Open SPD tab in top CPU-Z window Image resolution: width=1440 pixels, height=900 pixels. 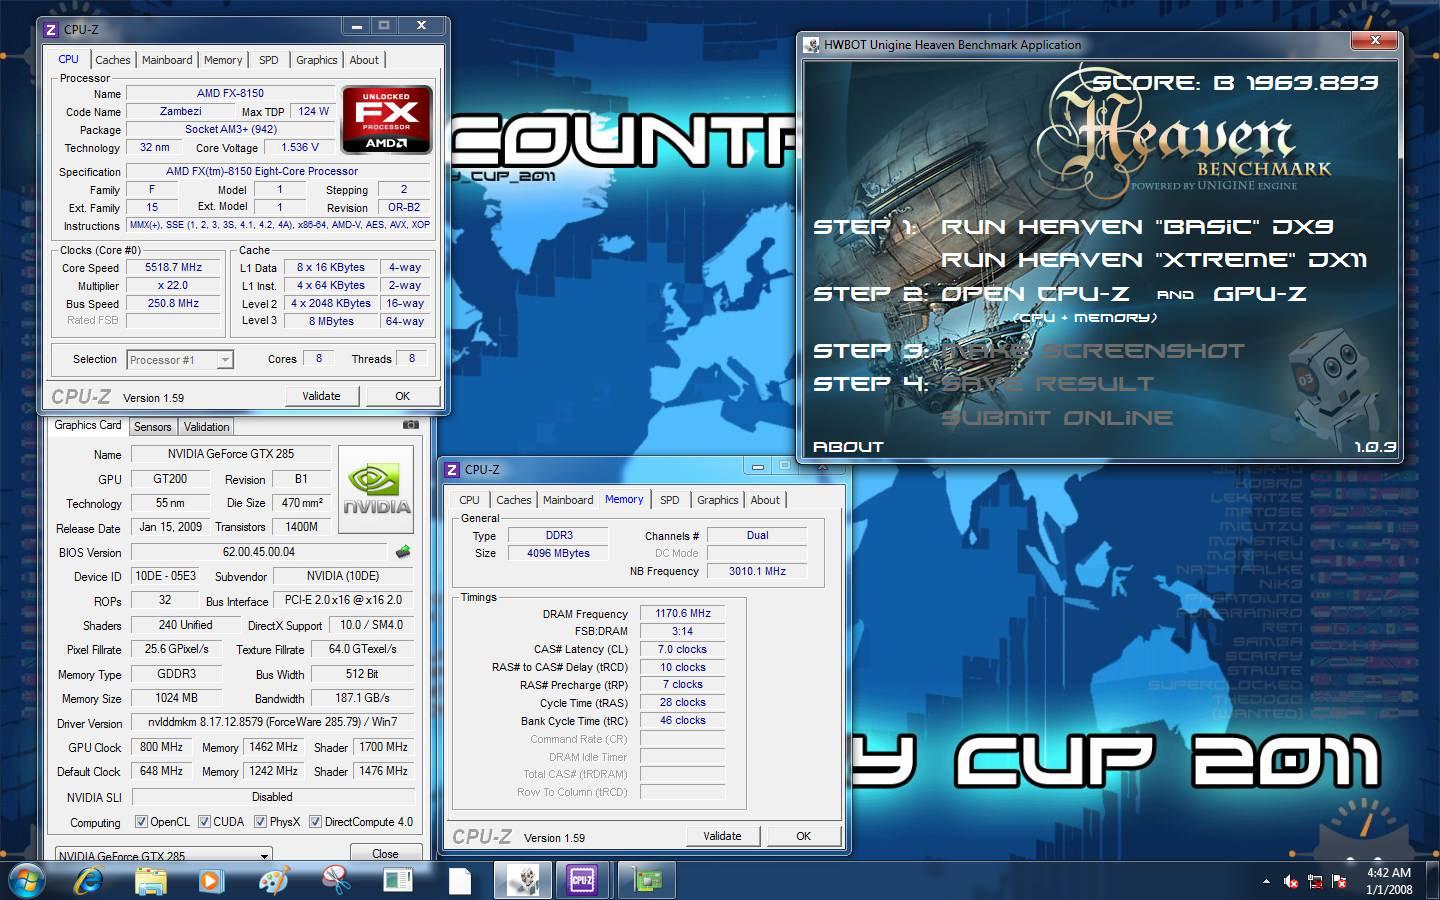269,60
